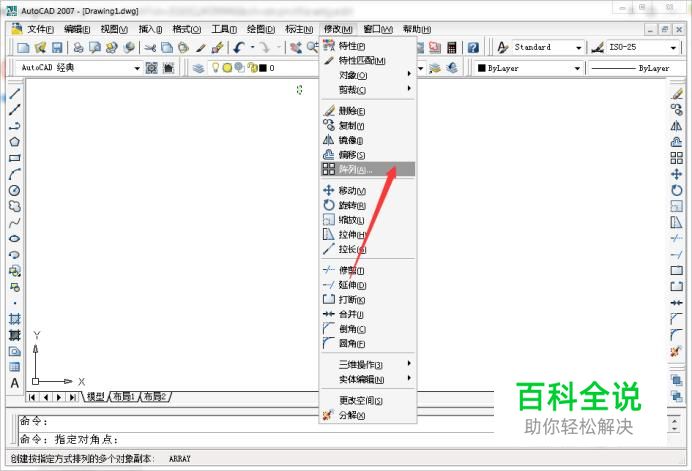
Task: Click the Undo arrow icon
Action: 240,47
